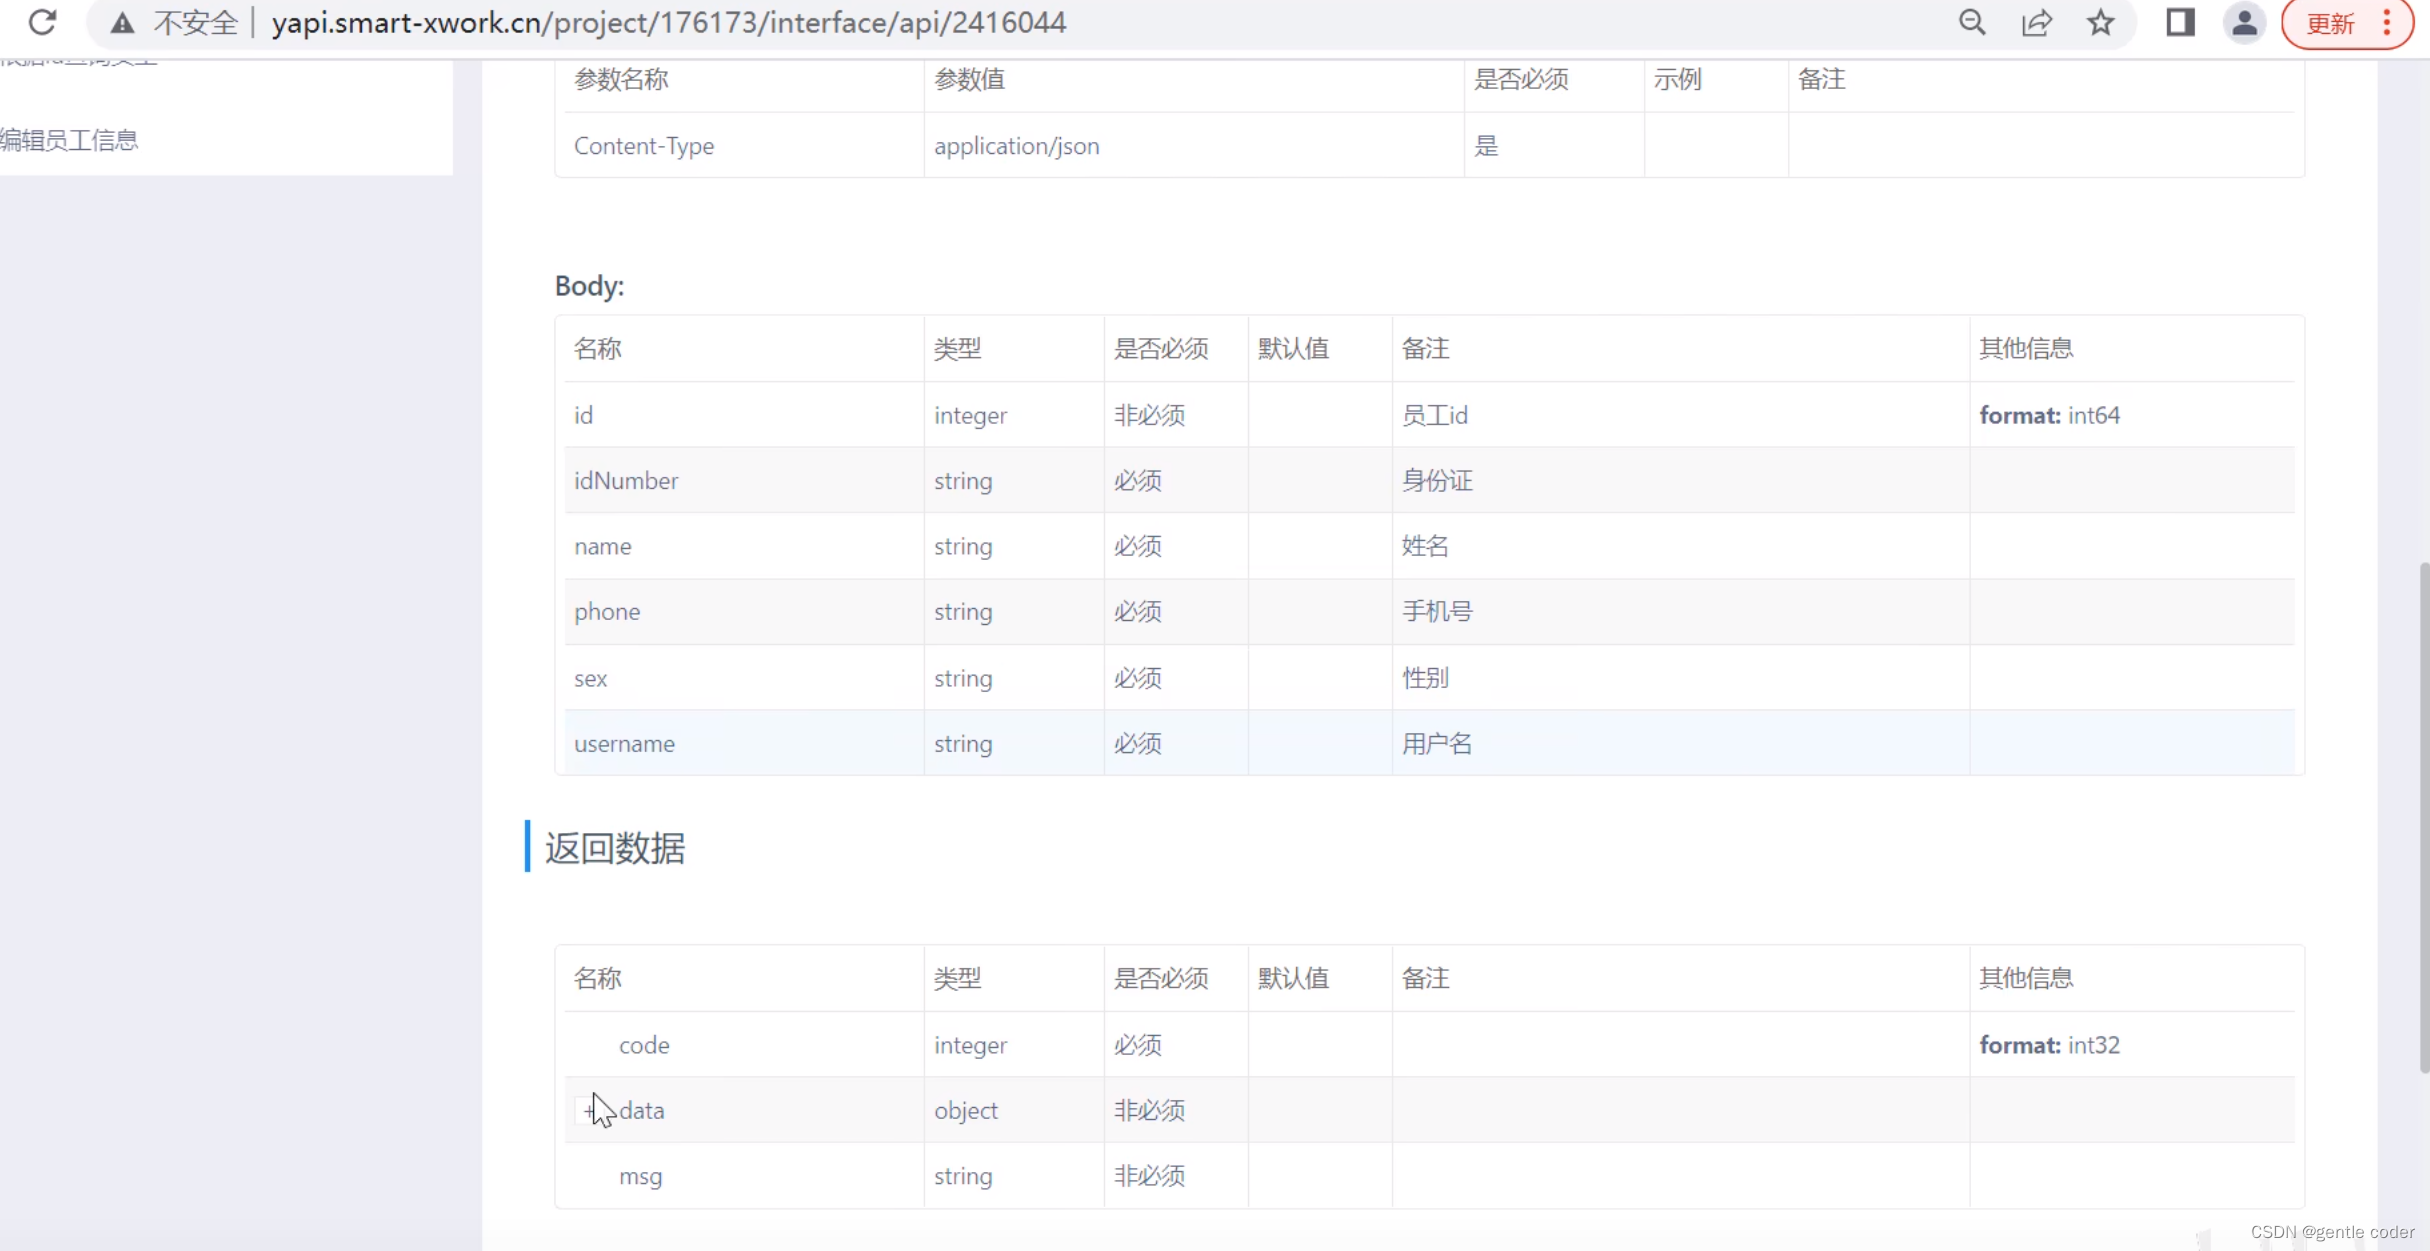Click the 返回数据 section heading
Image resolution: width=2430 pixels, height=1251 pixels.
(614, 848)
